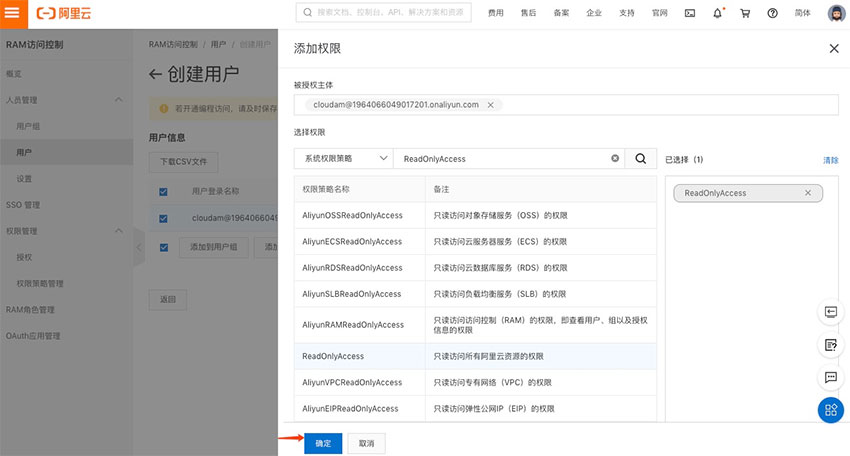Image resolution: width=850 pixels, height=456 pixels.
Task: Click the floating survey form icon
Action: click(x=830, y=345)
